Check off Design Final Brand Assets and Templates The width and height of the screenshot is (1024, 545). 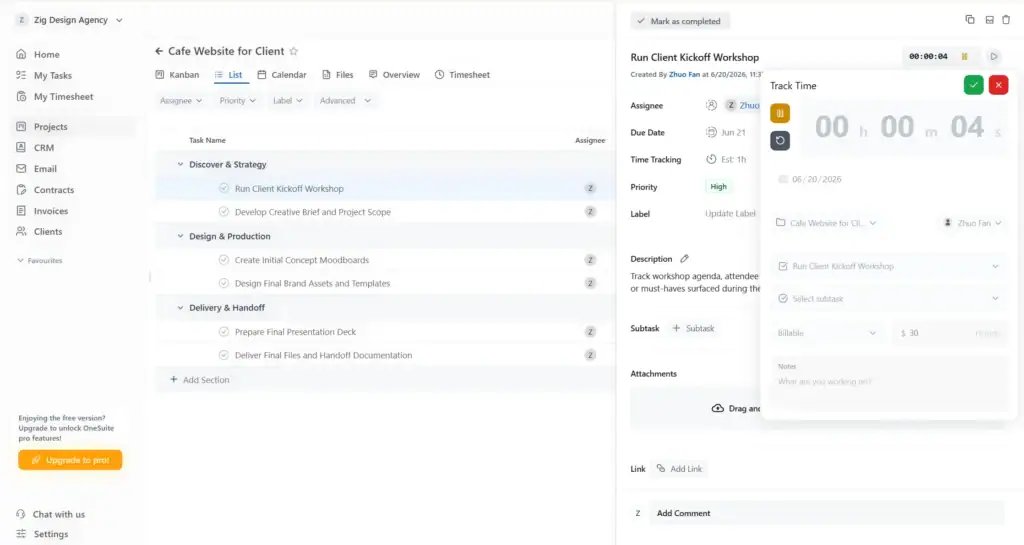(224, 283)
